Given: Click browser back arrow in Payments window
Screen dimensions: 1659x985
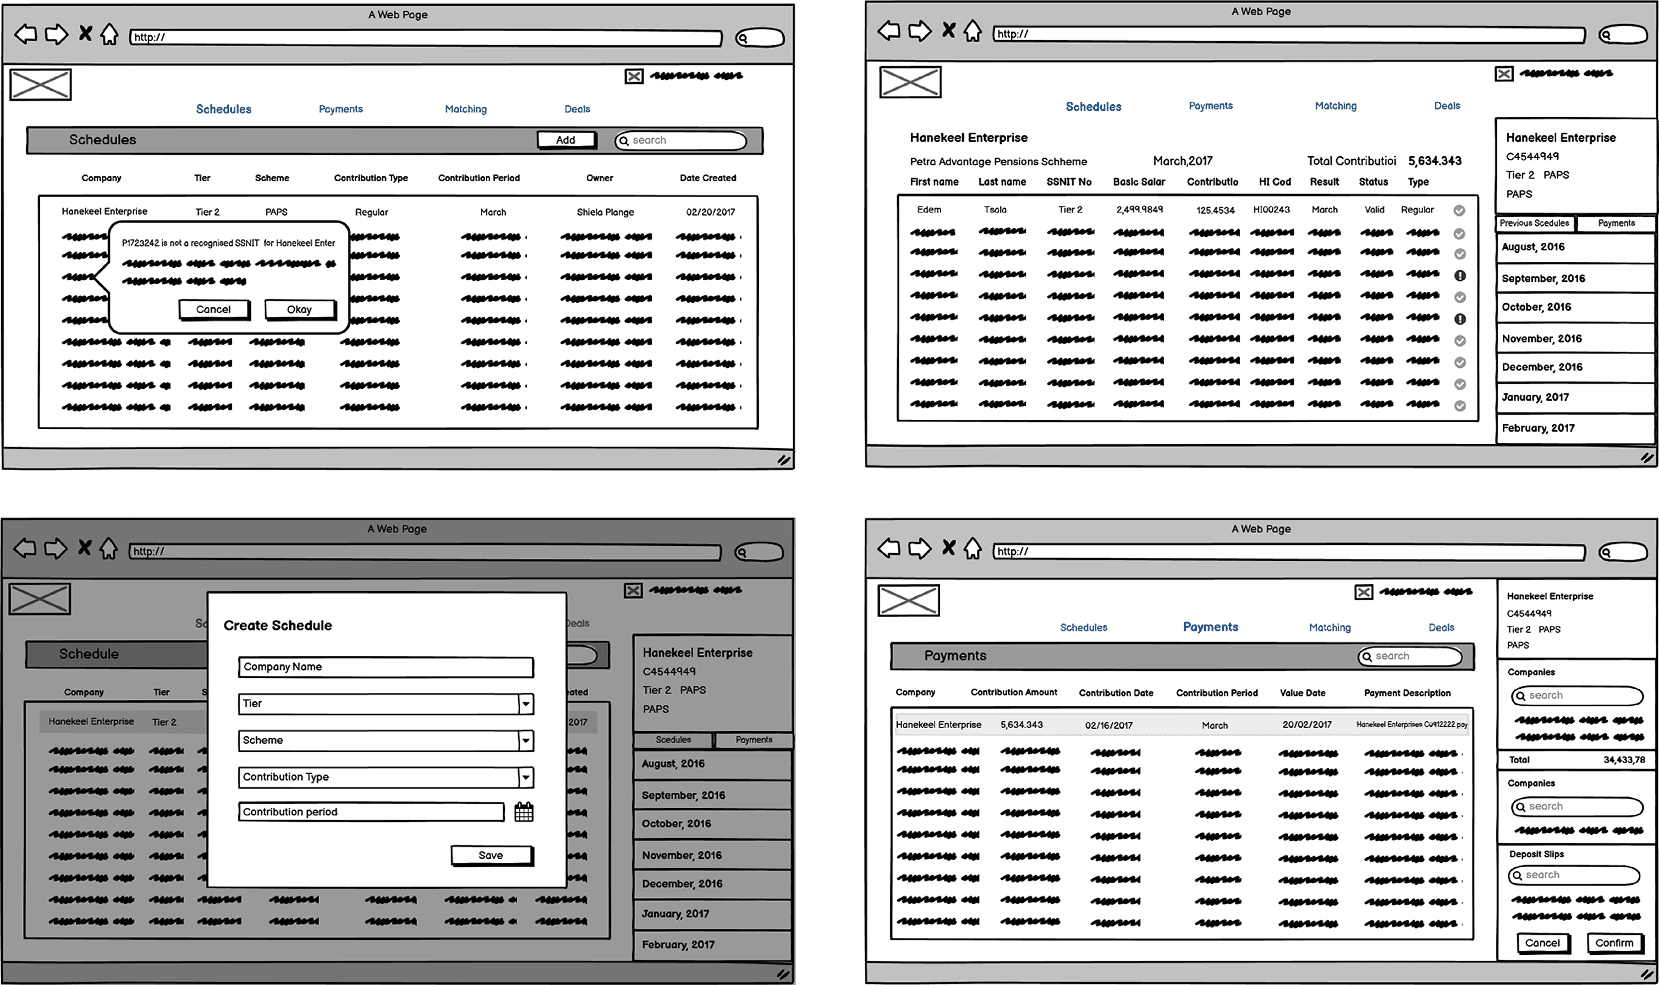Looking at the screenshot, I should [888, 549].
